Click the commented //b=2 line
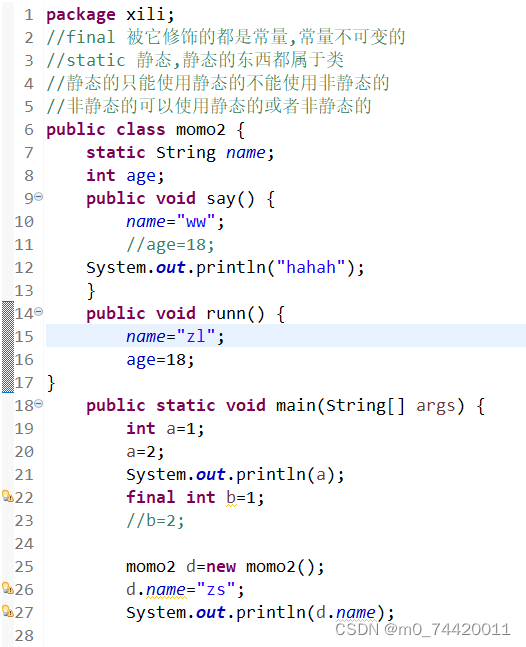Image resolution: width=526 pixels, height=647 pixels. pos(155,521)
